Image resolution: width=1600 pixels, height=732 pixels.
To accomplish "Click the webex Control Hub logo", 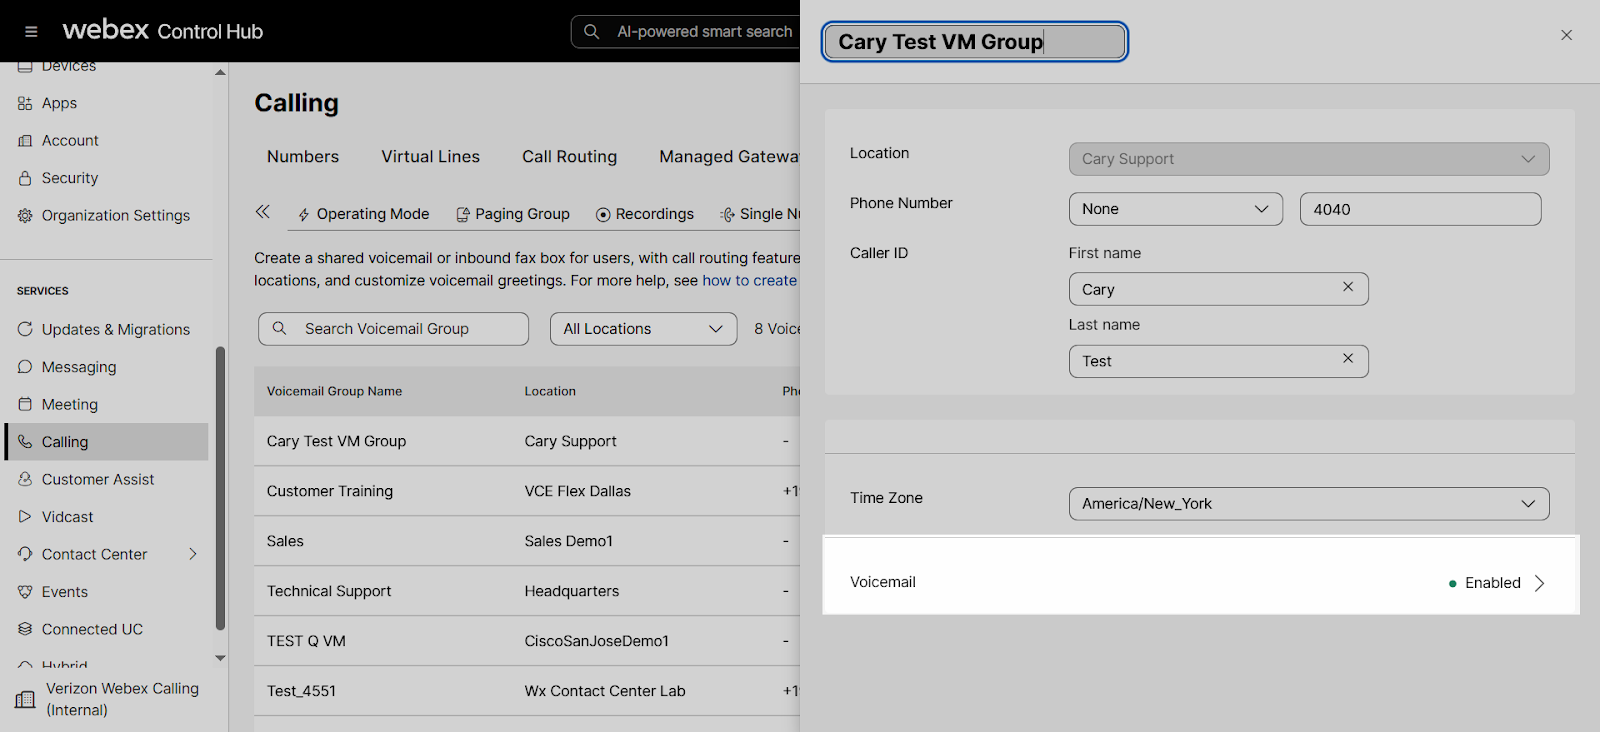I will pos(163,31).
